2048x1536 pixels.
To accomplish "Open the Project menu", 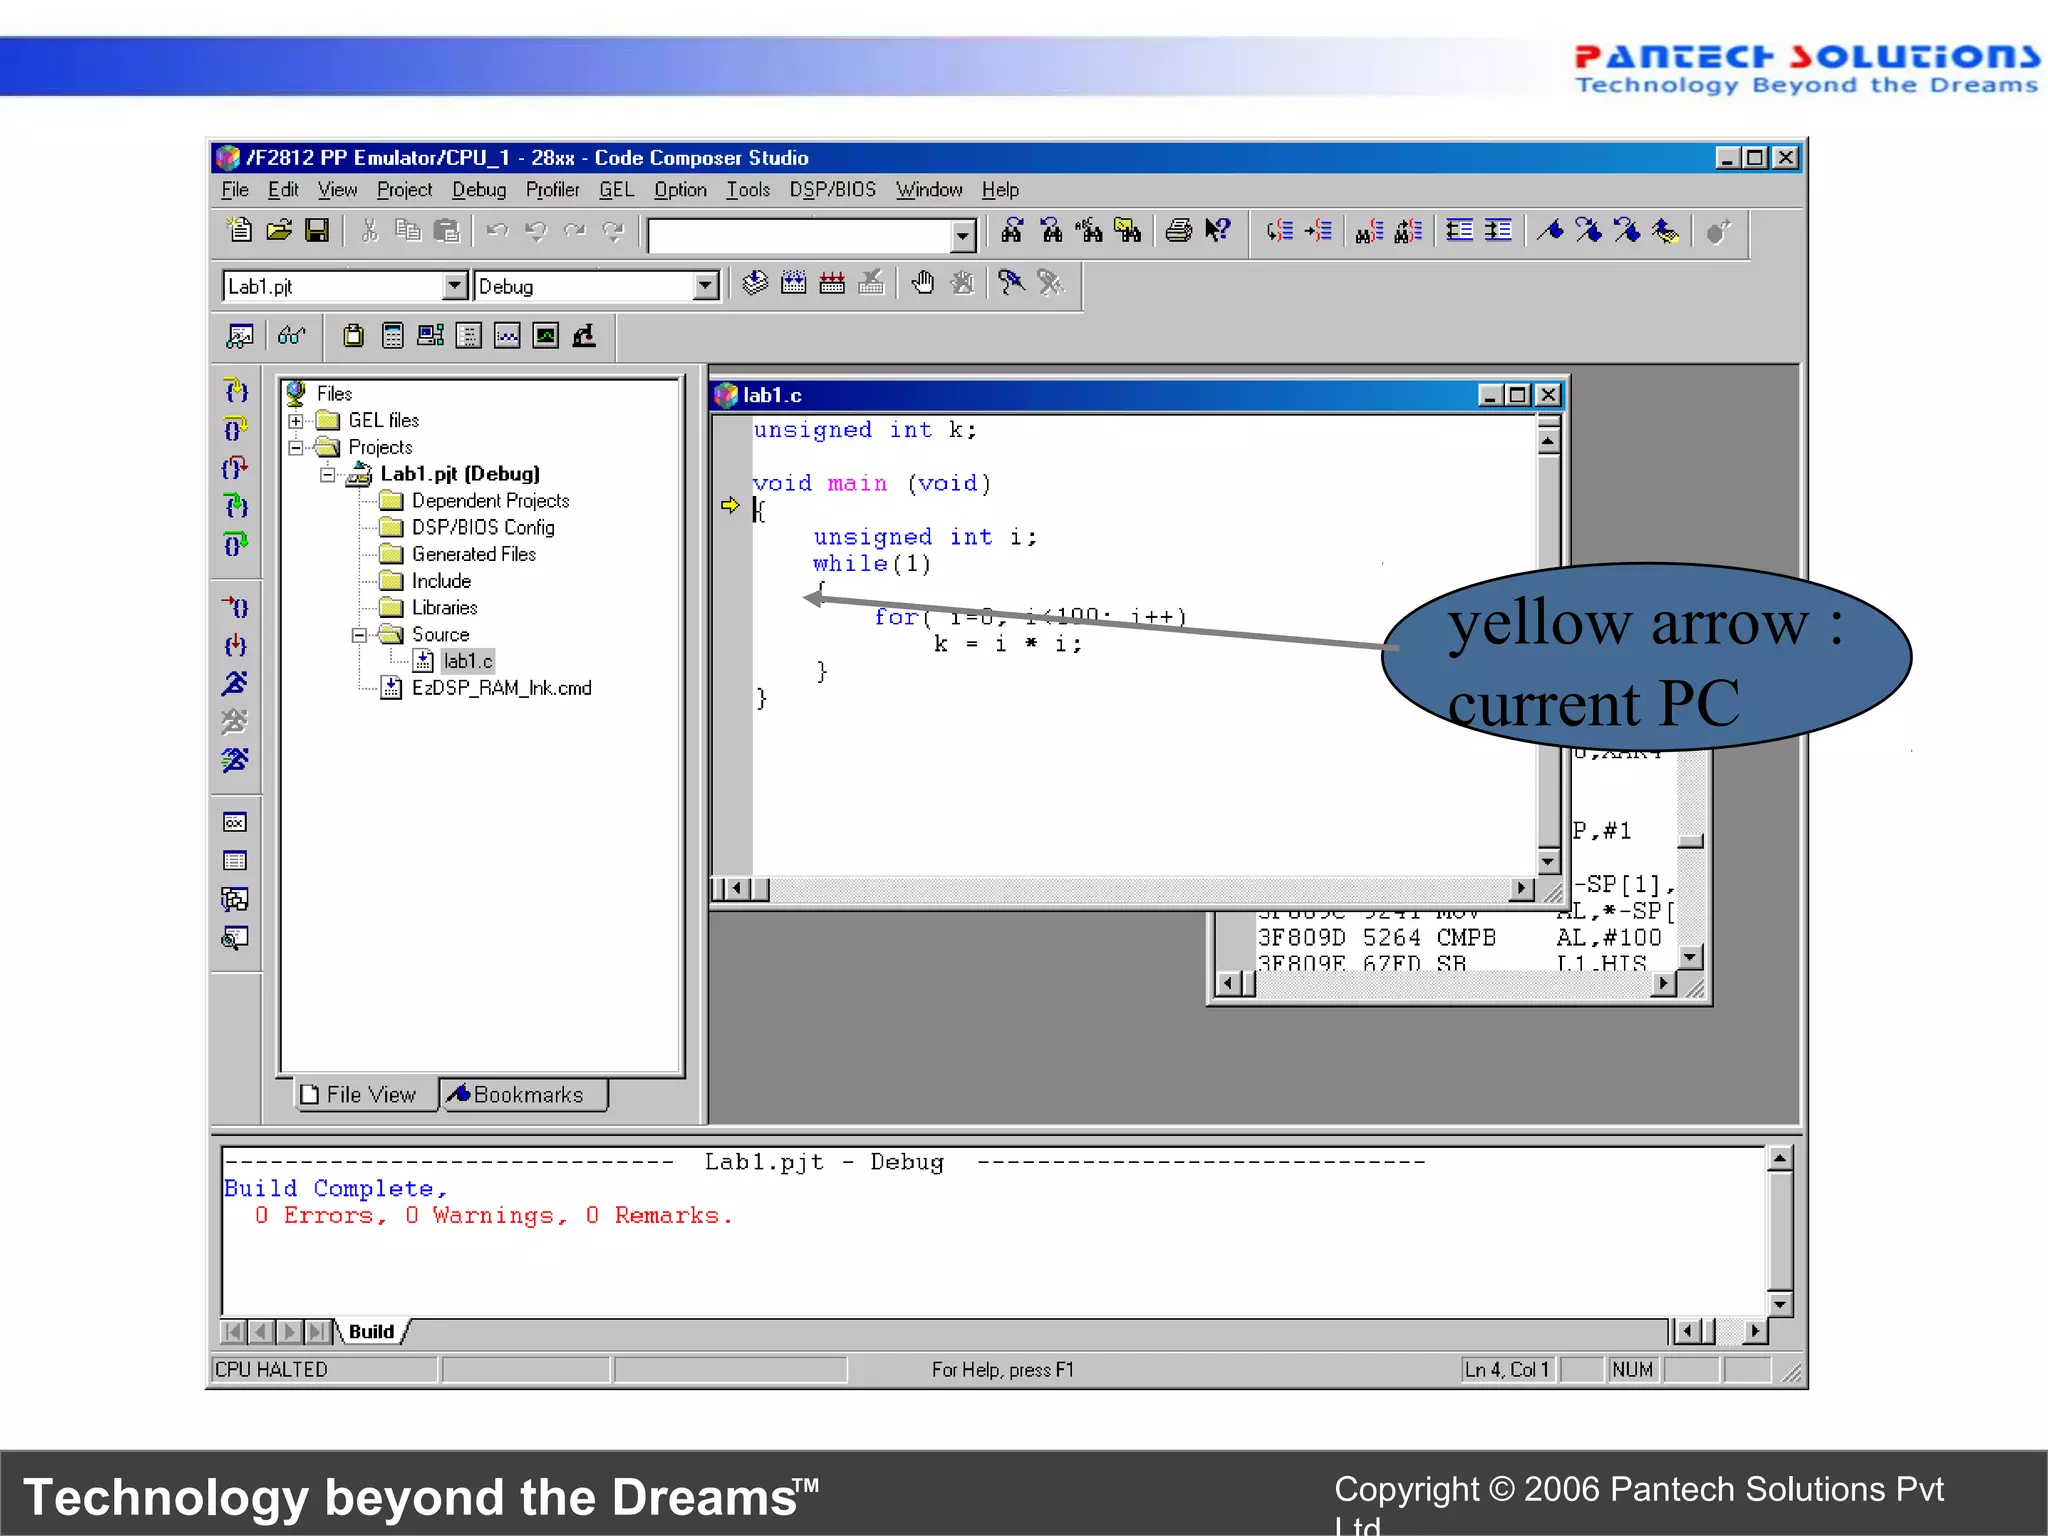I will (404, 190).
